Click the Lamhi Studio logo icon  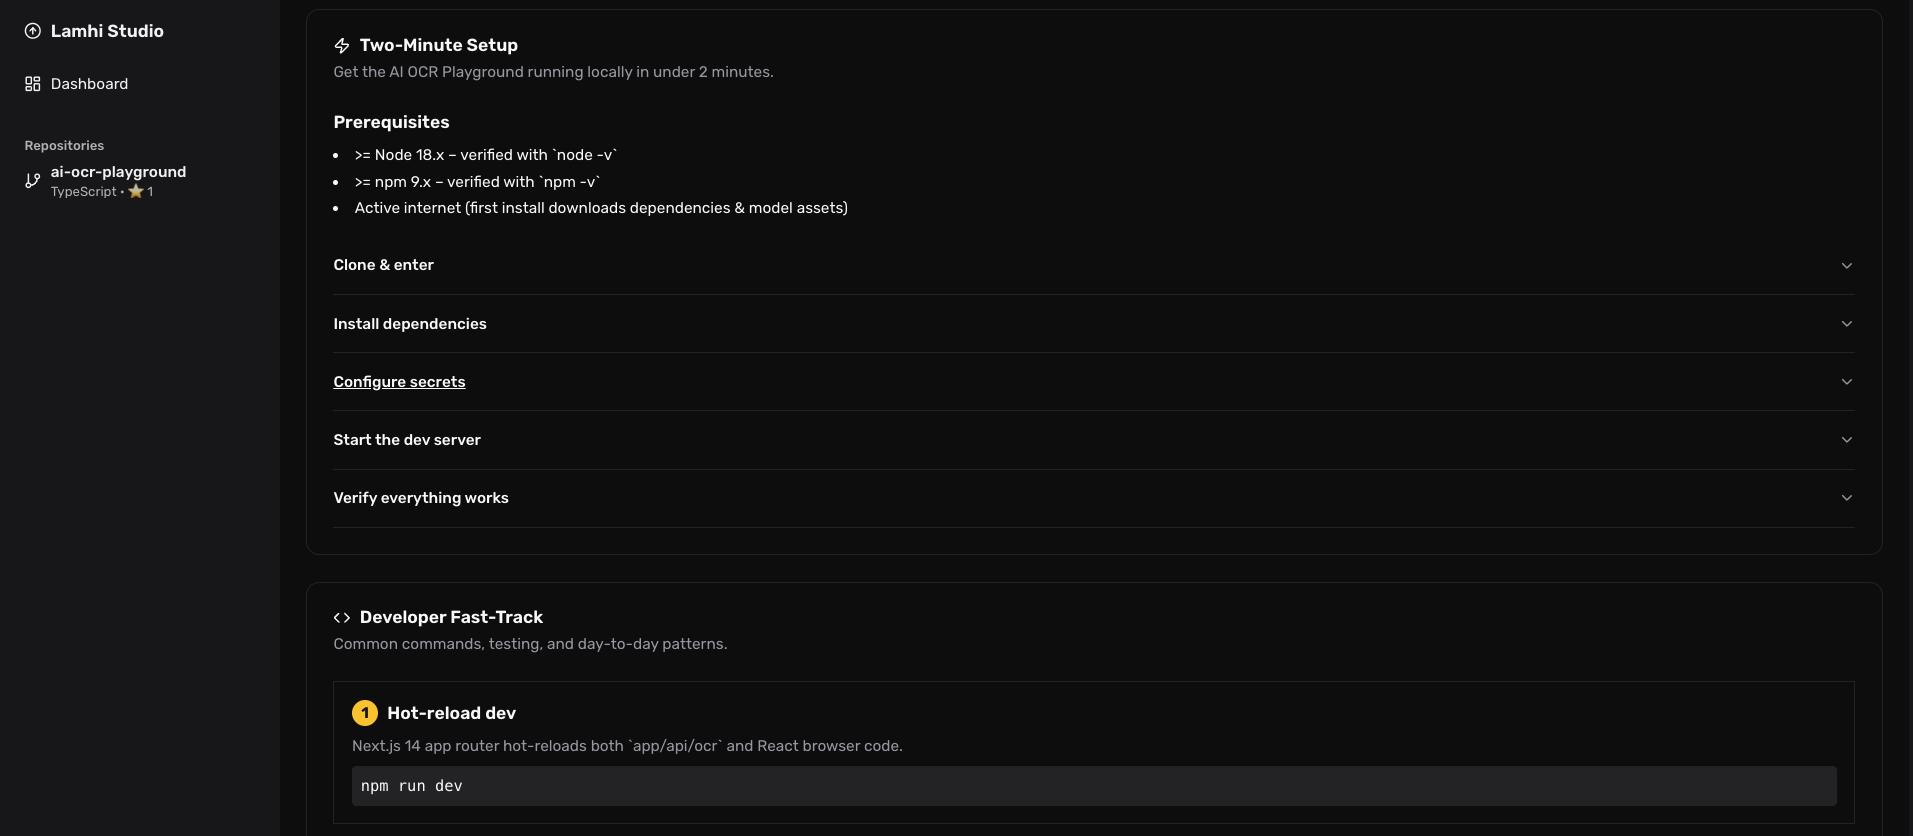point(33,31)
